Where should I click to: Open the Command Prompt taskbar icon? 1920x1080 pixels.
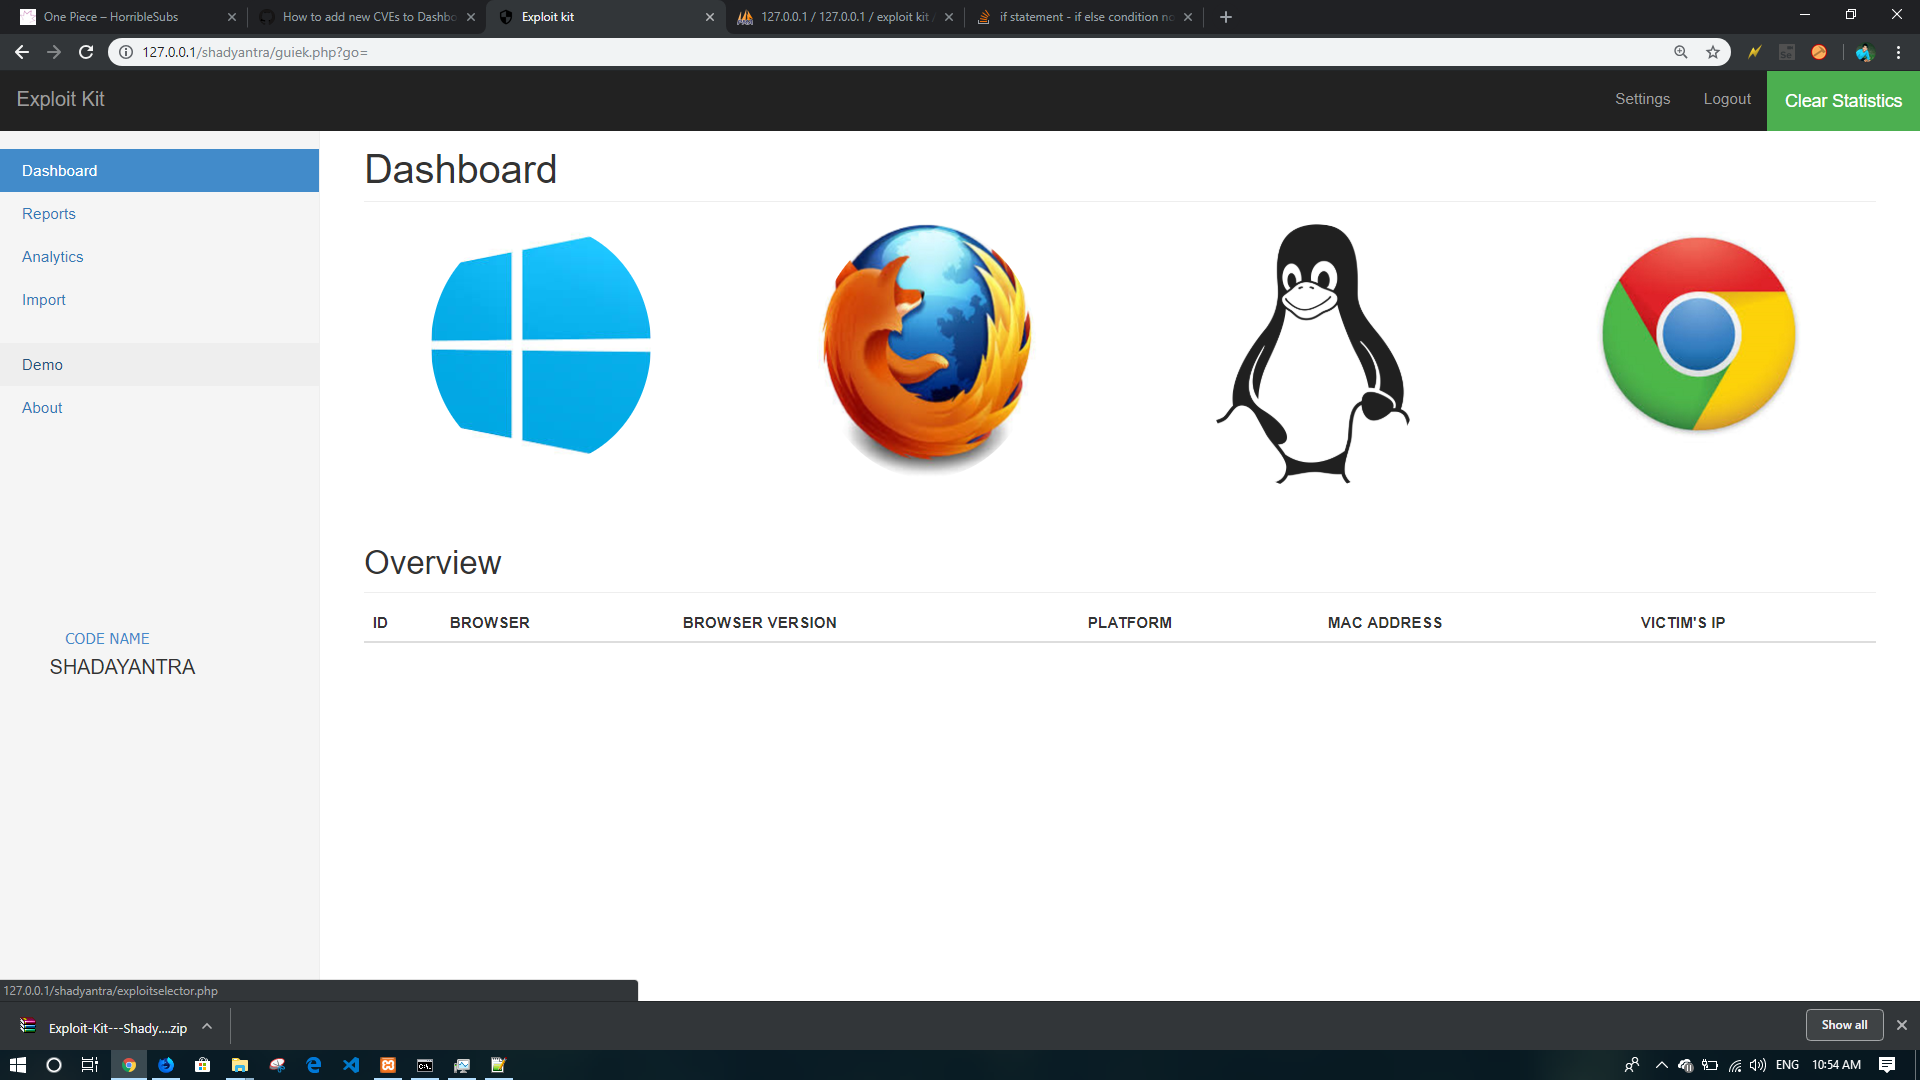click(425, 1065)
